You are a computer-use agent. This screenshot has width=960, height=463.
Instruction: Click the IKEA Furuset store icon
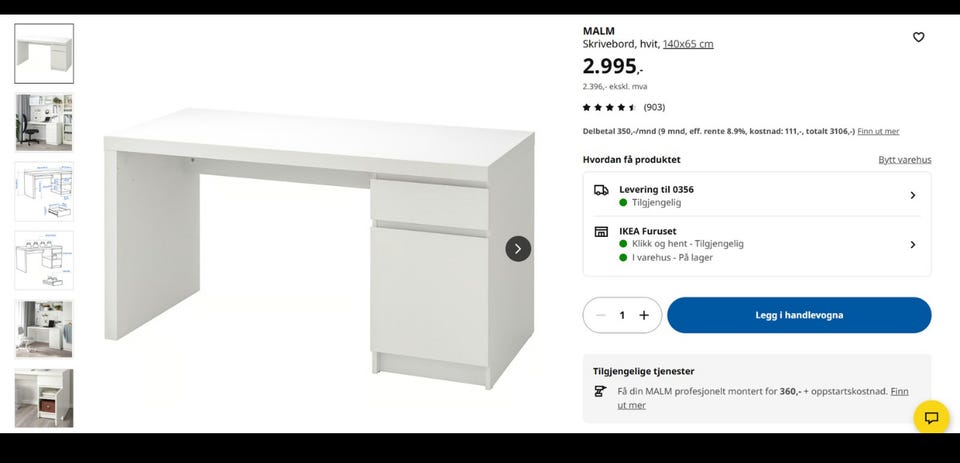coord(601,232)
